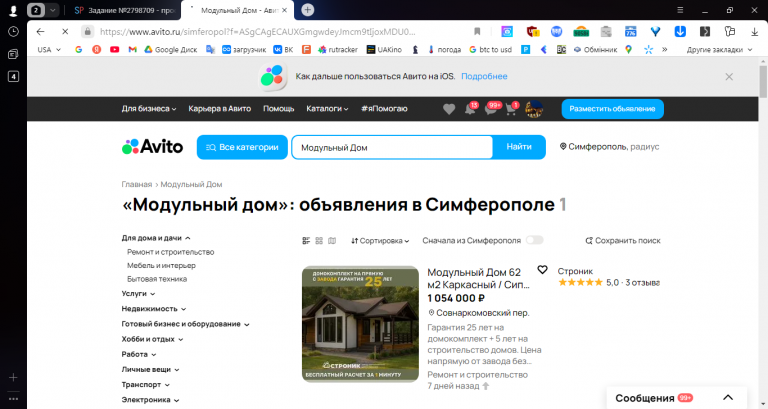This screenshot has height=409, width=768.
Task: Open Avito messages chat bubble icon
Action: 491,109
